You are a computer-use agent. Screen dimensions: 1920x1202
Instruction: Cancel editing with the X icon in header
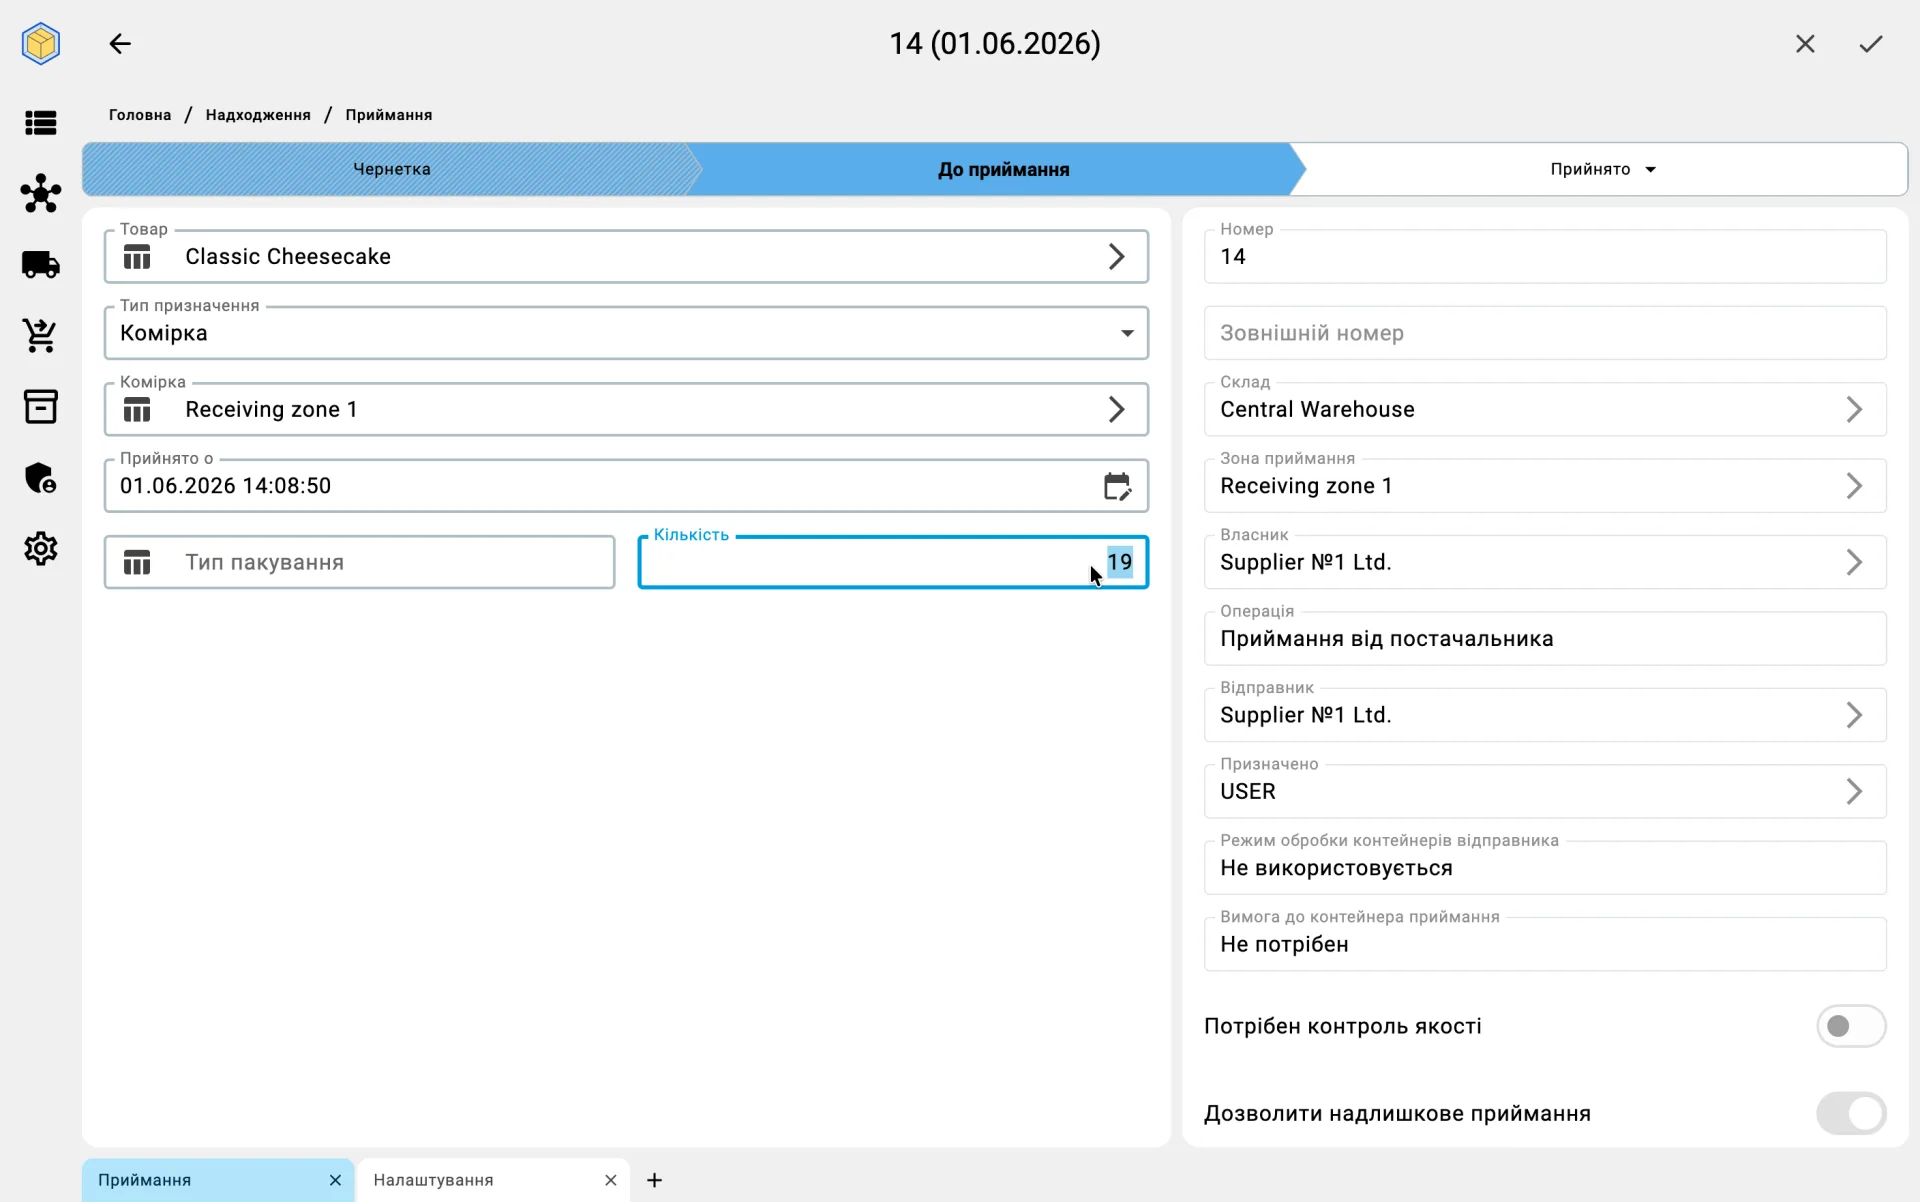pos(1805,44)
